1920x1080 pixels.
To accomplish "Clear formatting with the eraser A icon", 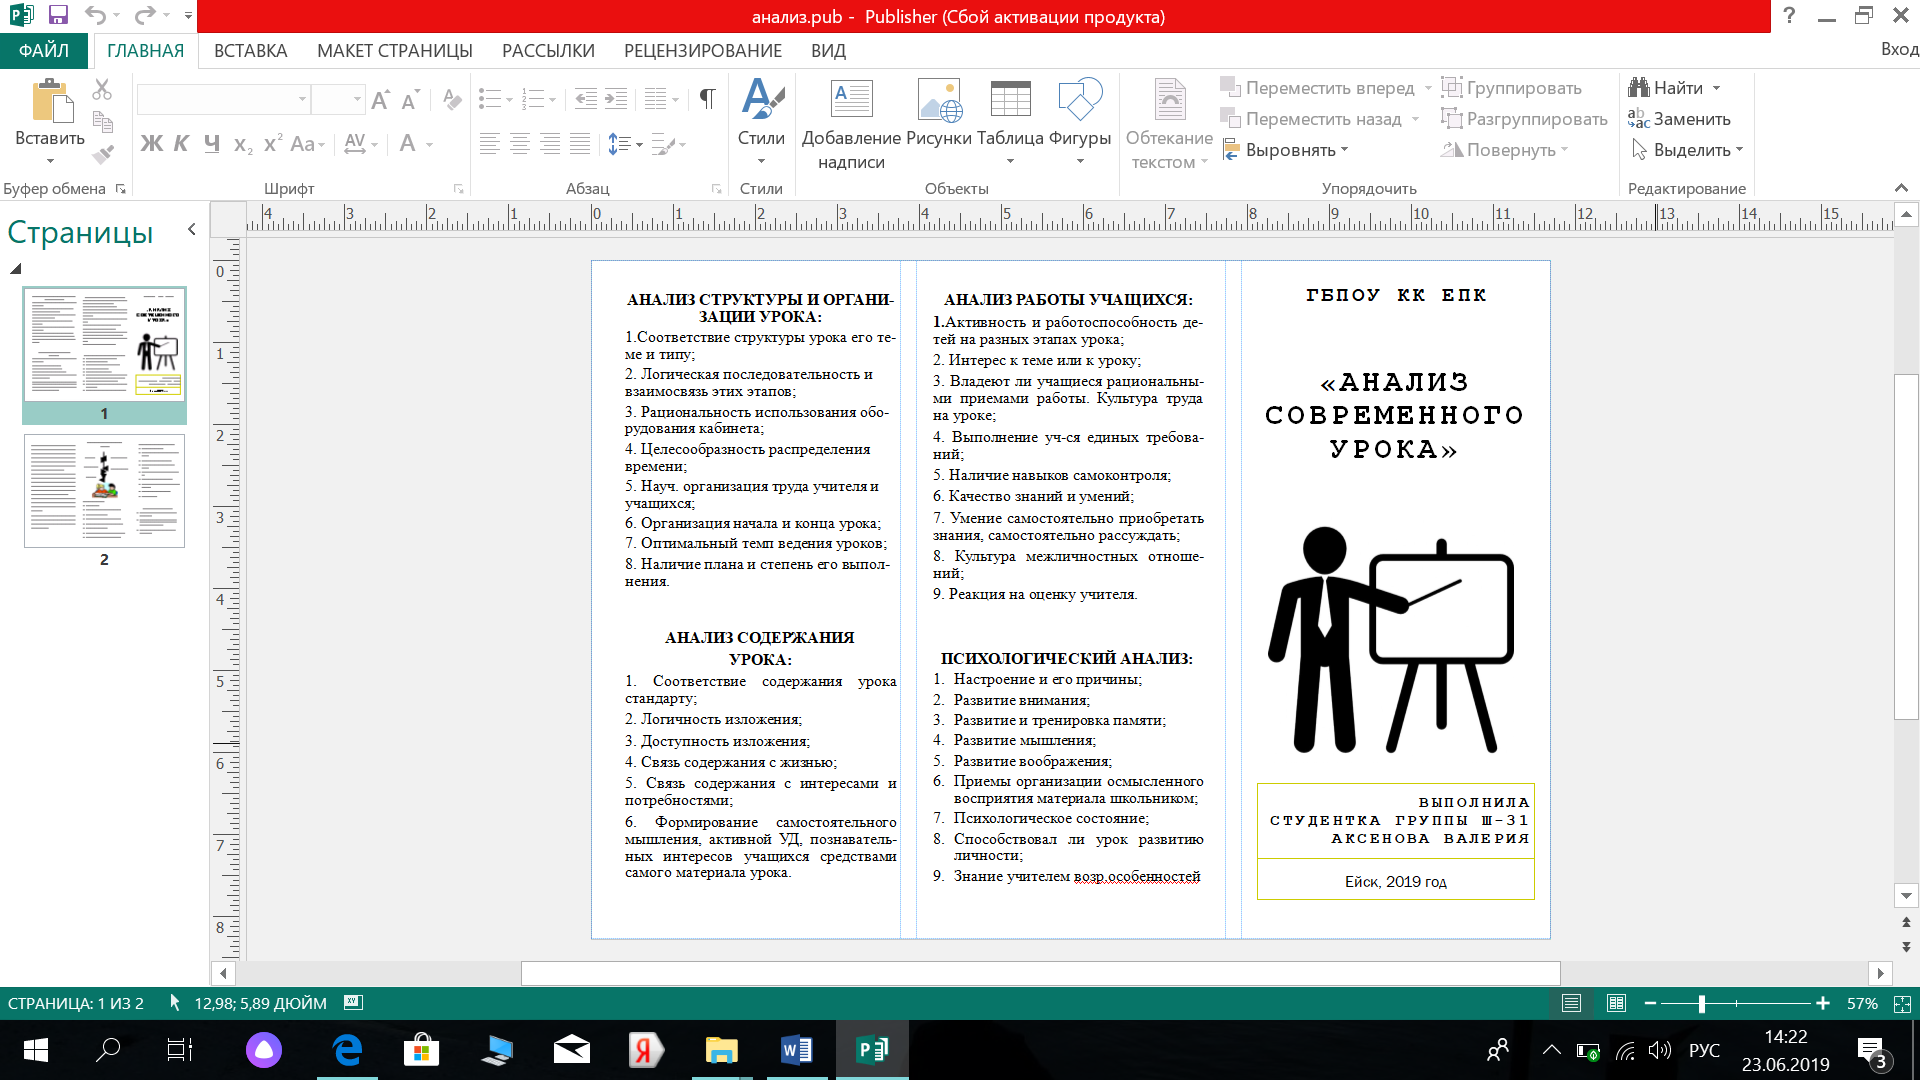I will (x=452, y=99).
